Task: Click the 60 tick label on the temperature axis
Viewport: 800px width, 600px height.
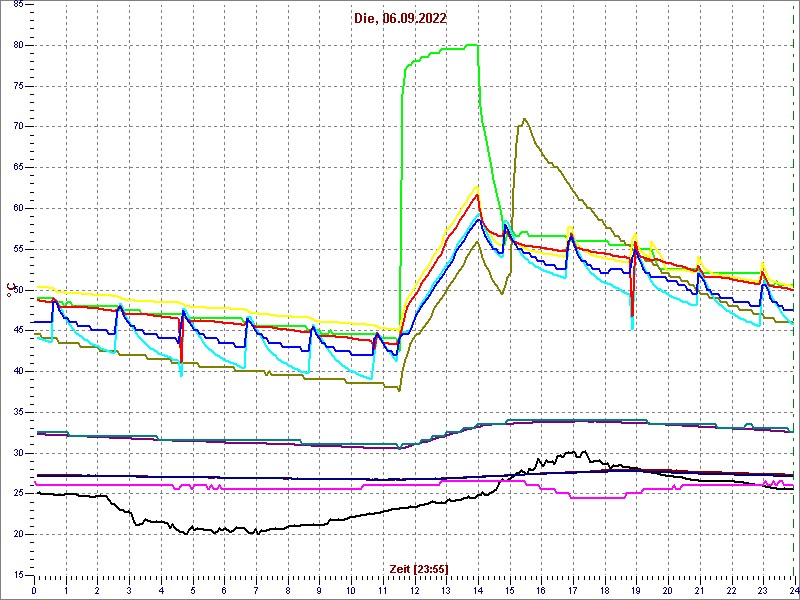Action: point(17,209)
